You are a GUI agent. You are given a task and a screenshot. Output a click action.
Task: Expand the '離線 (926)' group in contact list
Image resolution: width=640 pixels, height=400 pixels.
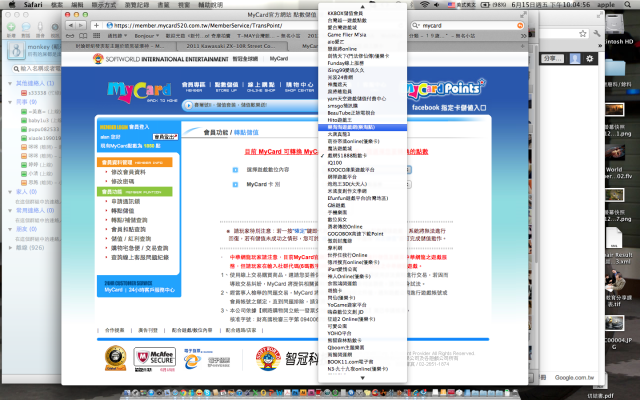(10, 248)
